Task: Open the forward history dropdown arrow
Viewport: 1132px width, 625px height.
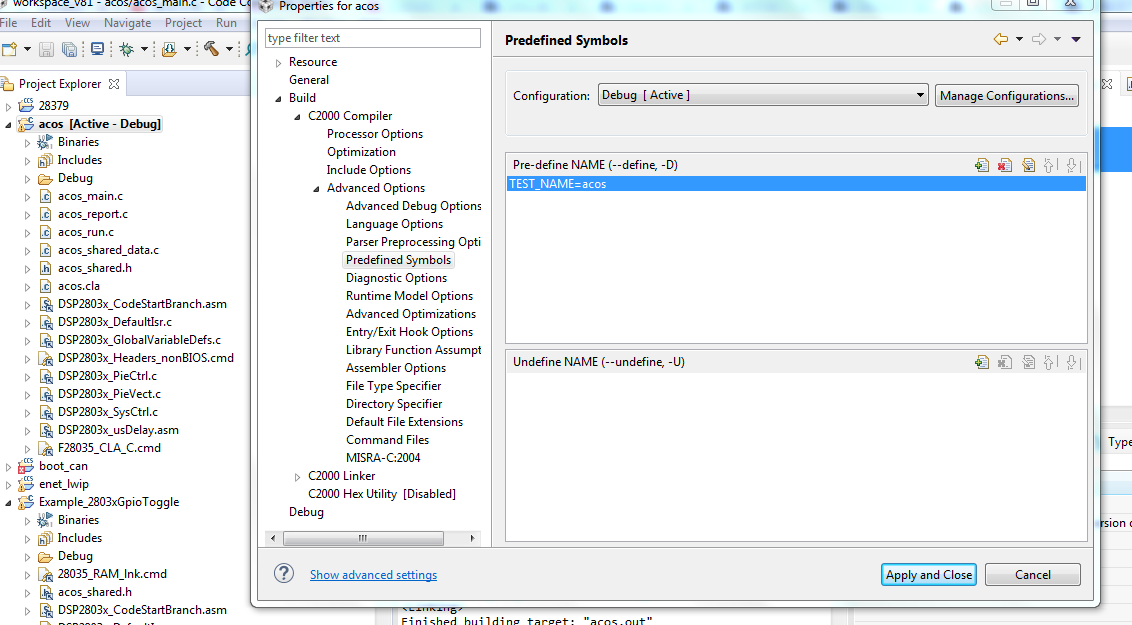Action: click(x=1057, y=39)
